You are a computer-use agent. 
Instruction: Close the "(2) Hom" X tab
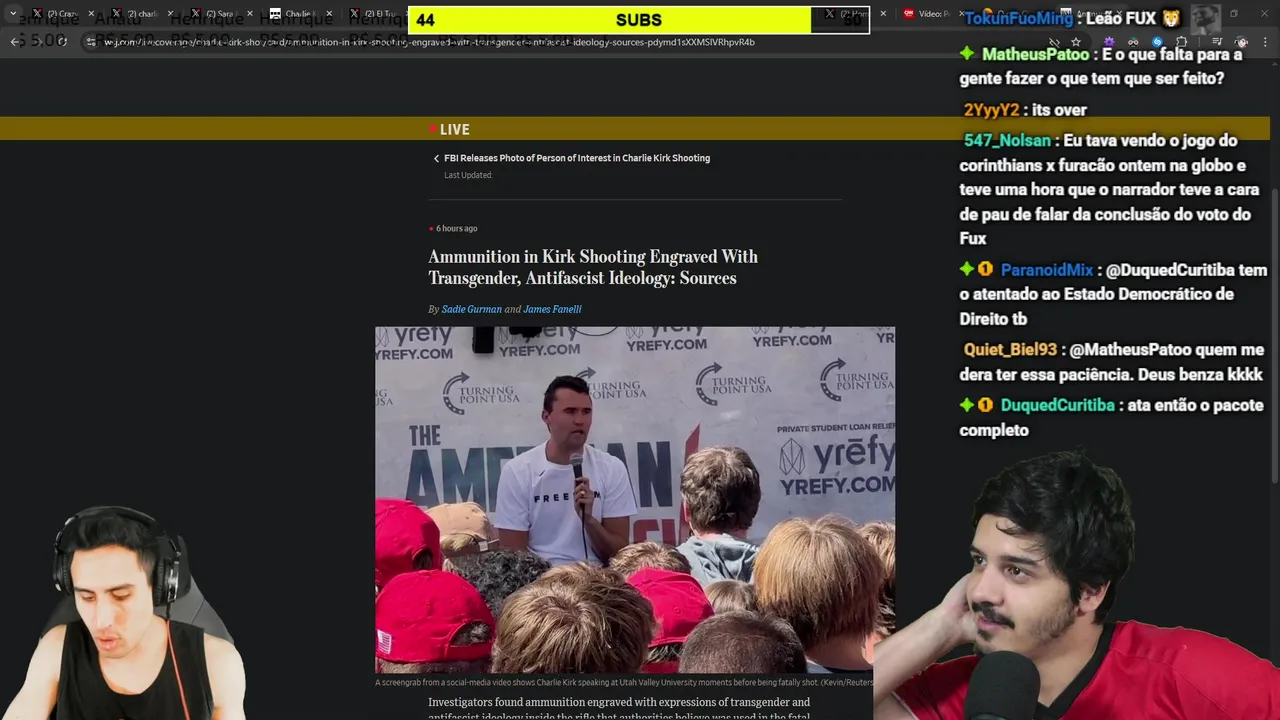pos(883,14)
